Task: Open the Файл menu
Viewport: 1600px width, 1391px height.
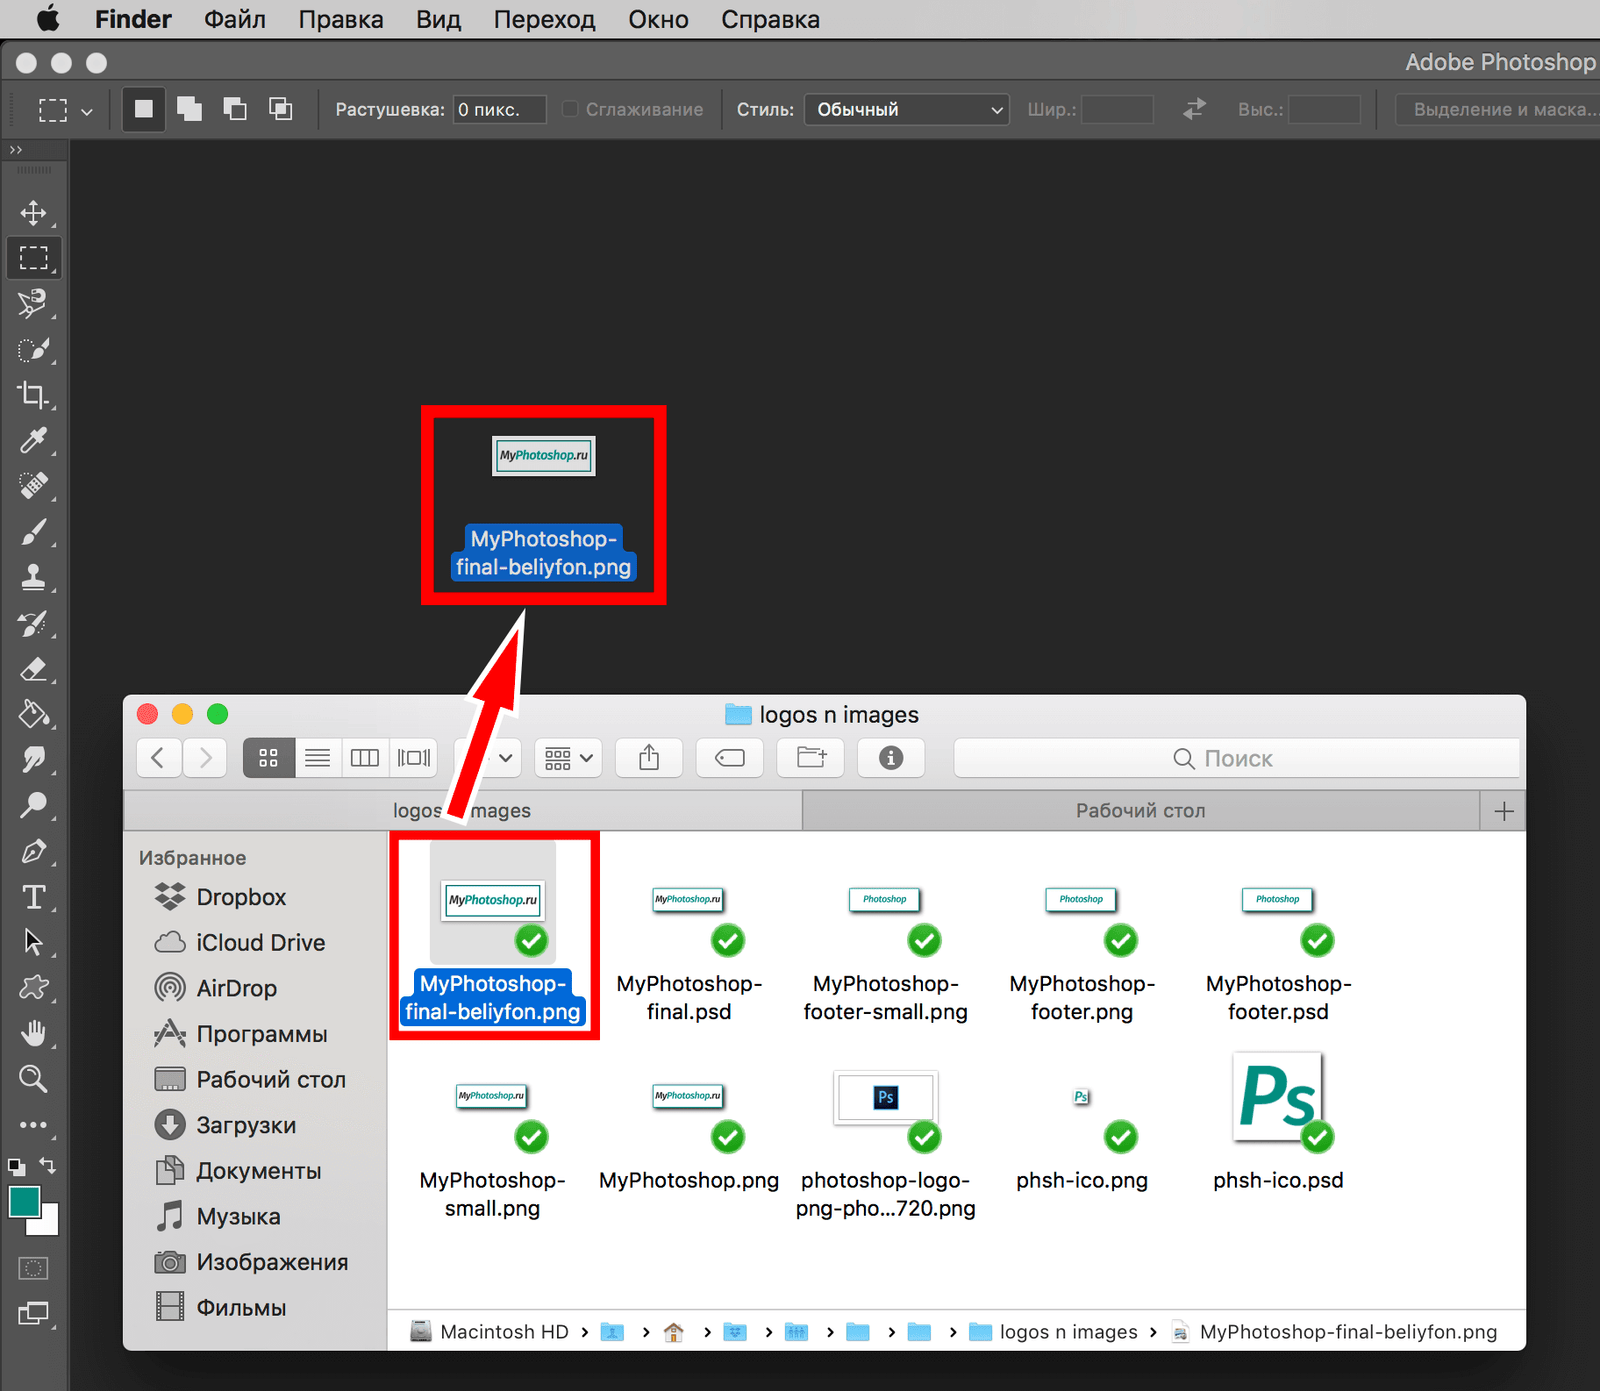Action: coord(234,19)
